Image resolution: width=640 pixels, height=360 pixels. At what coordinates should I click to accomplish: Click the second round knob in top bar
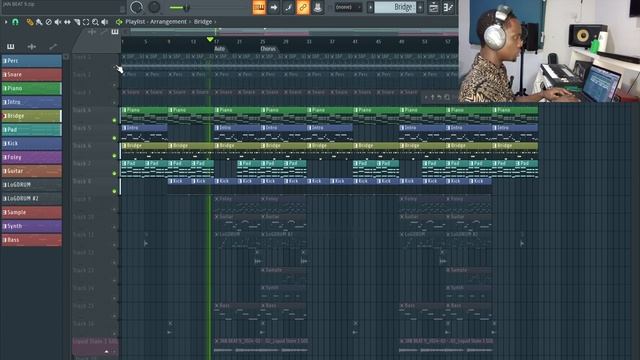coord(154,7)
